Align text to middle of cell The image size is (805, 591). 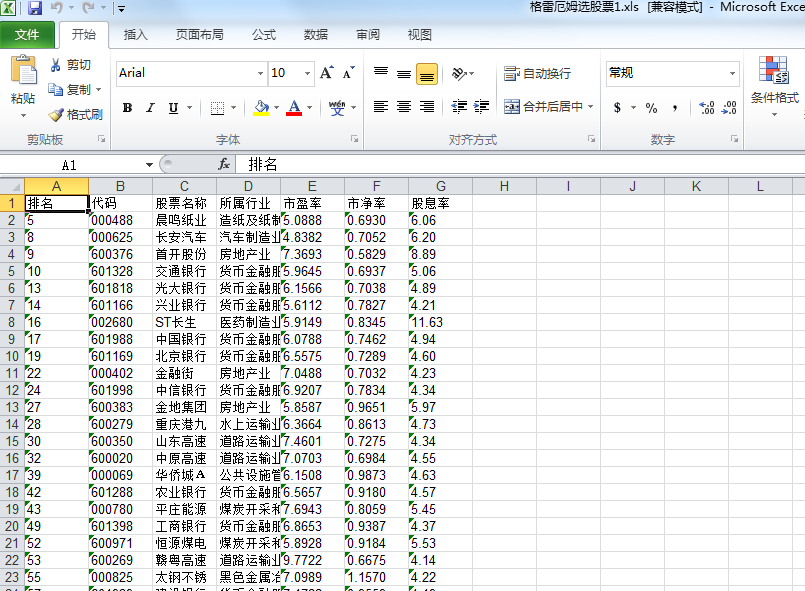[404, 73]
